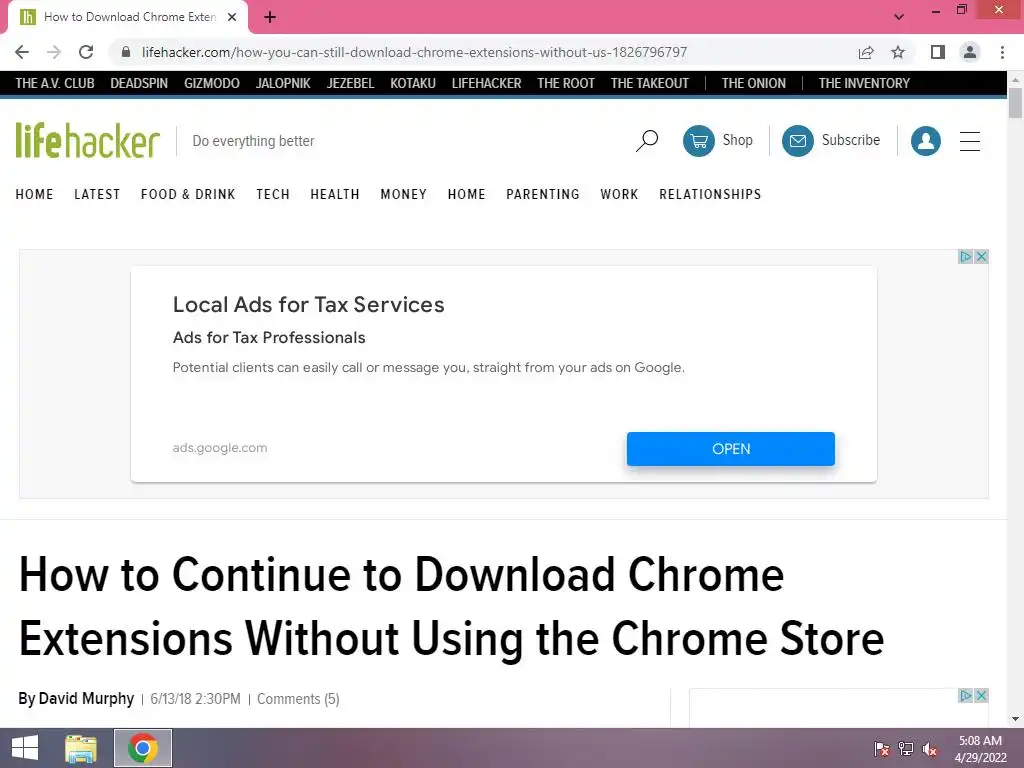Select TECH section

click(x=273, y=194)
